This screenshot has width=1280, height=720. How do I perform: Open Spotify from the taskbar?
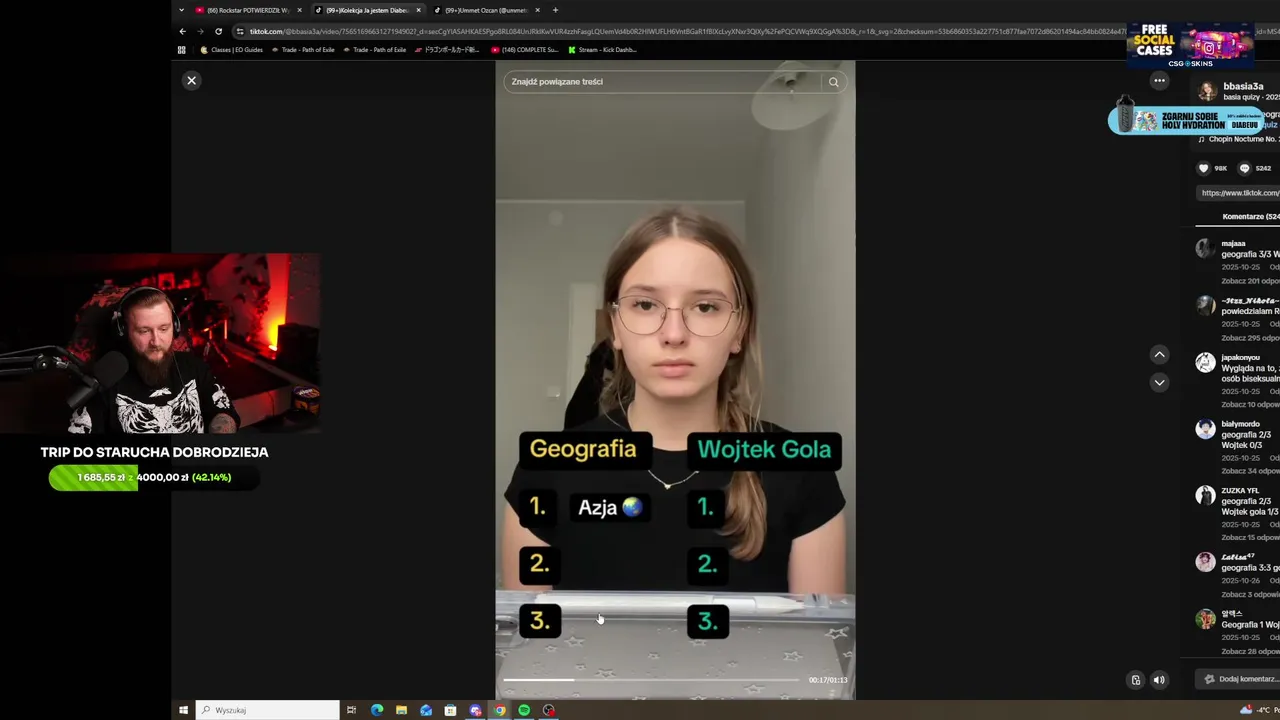(x=524, y=710)
